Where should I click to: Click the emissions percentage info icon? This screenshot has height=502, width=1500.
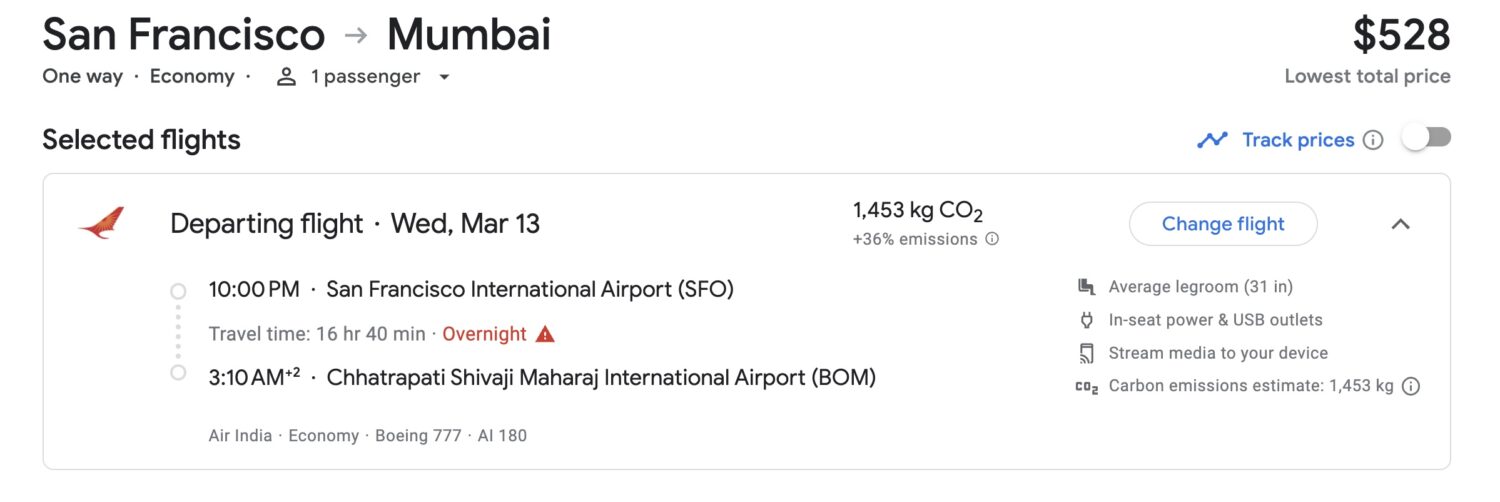point(992,239)
